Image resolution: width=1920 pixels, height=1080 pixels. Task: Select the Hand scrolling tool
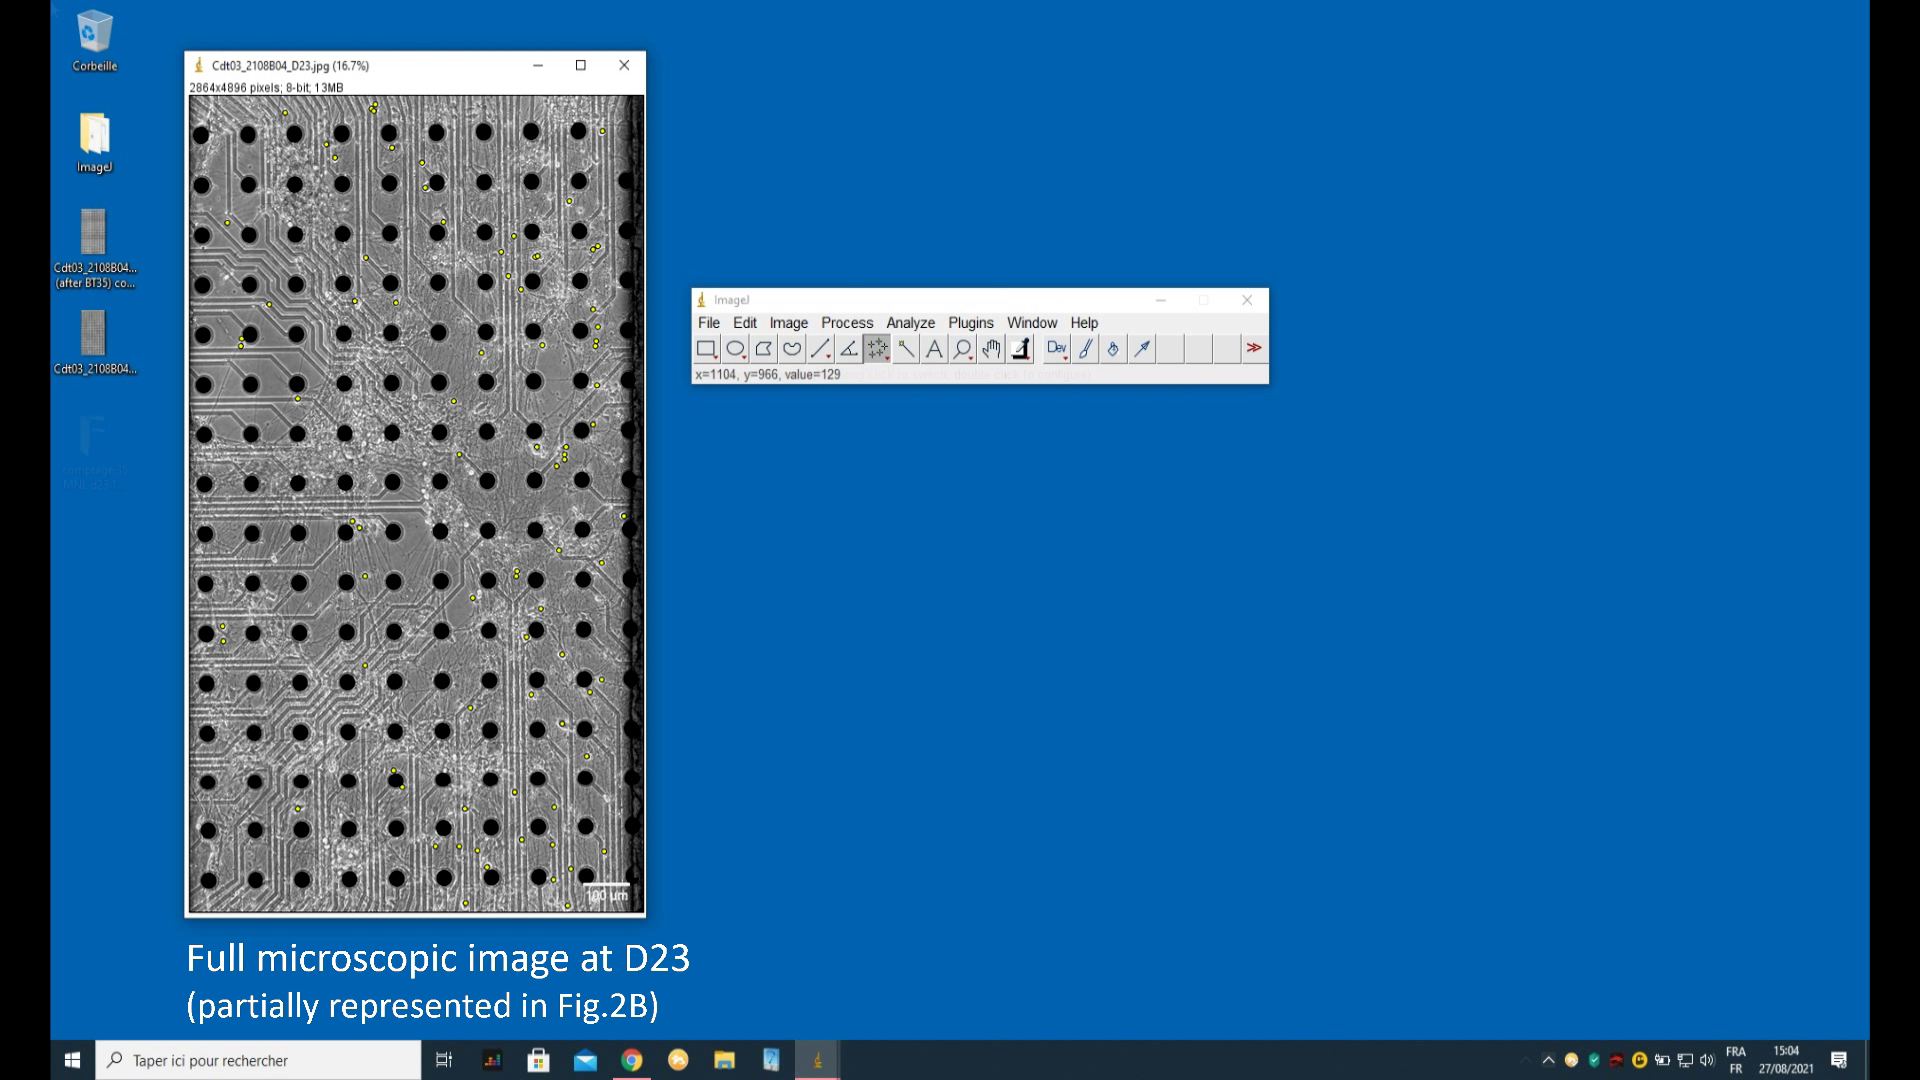coord(991,349)
